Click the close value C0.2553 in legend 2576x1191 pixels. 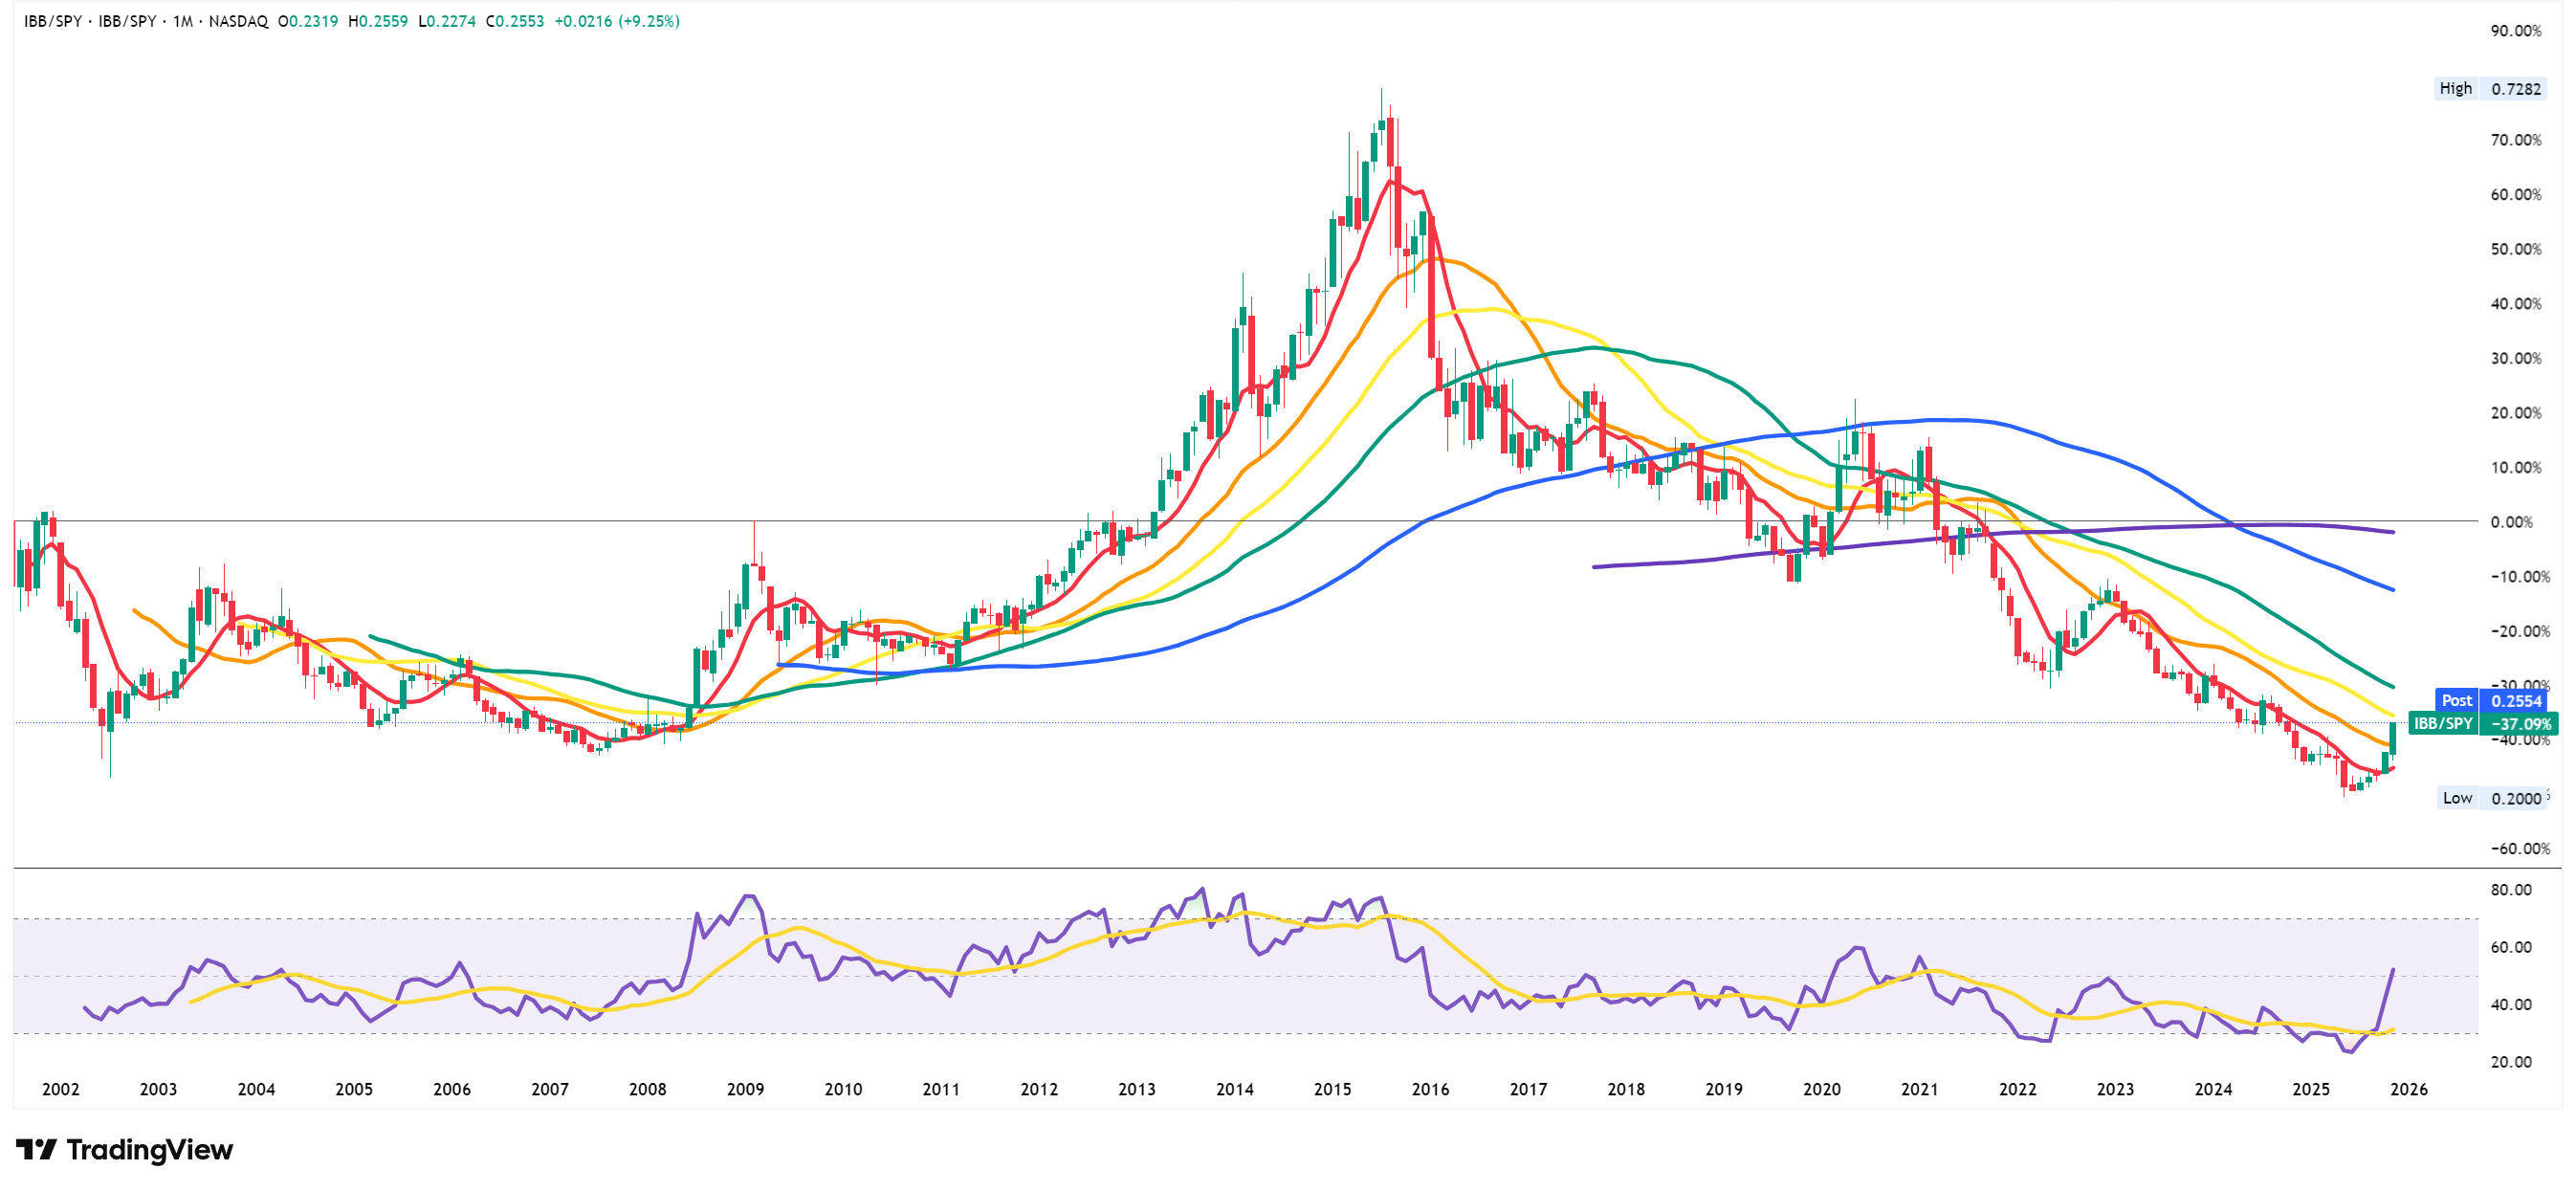515,21
